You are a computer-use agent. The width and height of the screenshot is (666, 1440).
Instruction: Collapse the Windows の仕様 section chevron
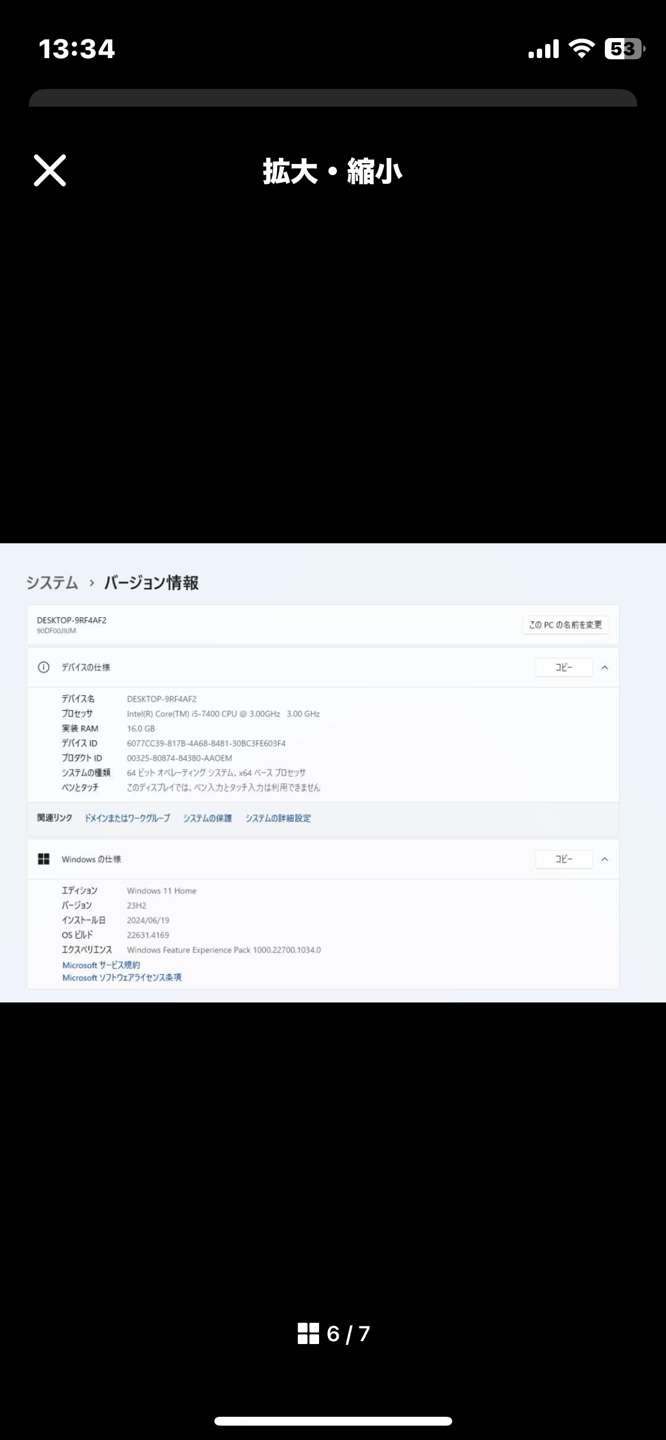(x=604, y=859)
